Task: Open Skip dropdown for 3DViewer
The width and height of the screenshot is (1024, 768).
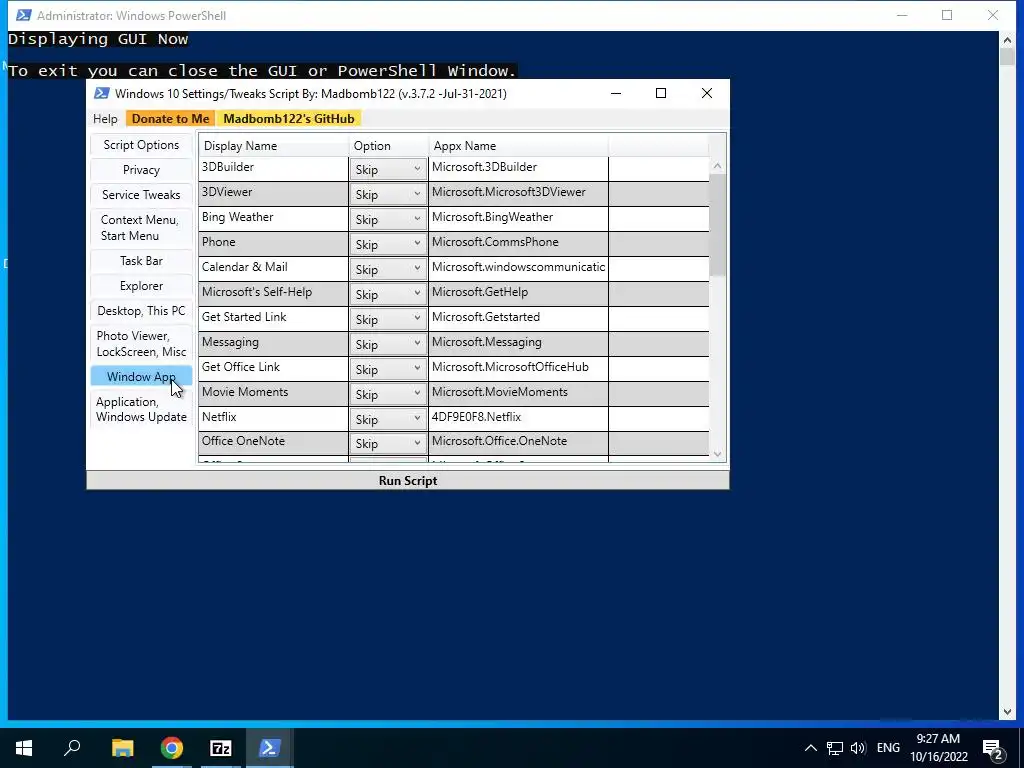Action: [x=388, y=195]
